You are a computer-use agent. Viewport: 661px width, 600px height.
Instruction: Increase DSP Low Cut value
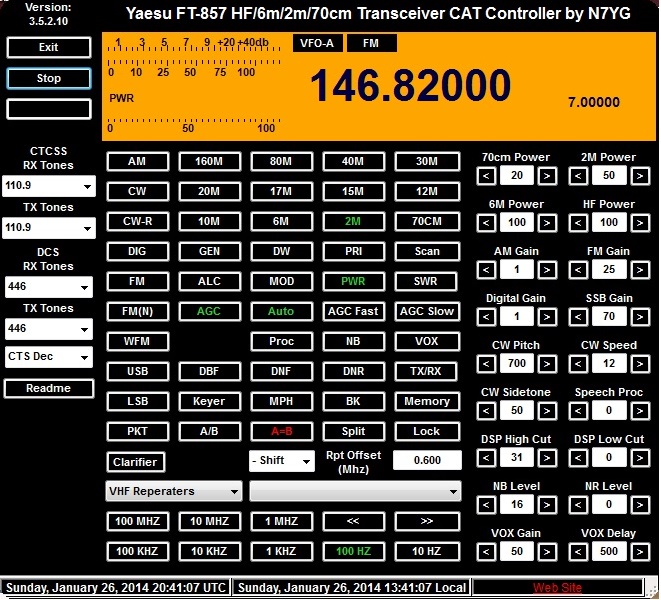coord(640,457)
